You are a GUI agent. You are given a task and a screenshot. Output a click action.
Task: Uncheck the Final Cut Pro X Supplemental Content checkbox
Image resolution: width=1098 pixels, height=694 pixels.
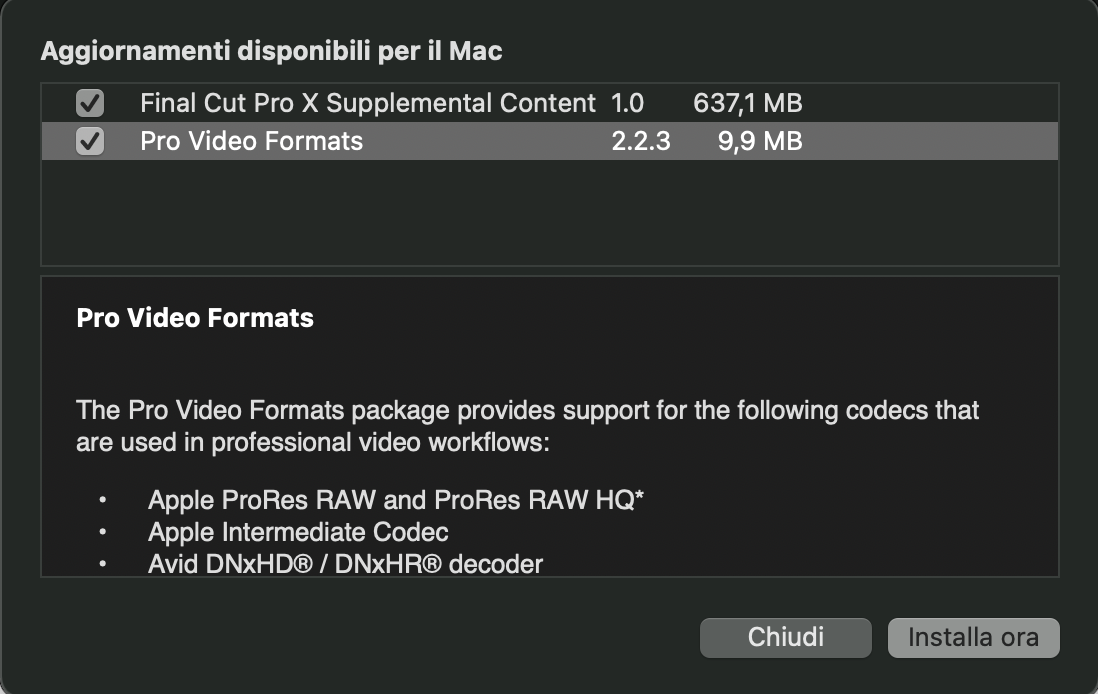[x=90, y=103]
